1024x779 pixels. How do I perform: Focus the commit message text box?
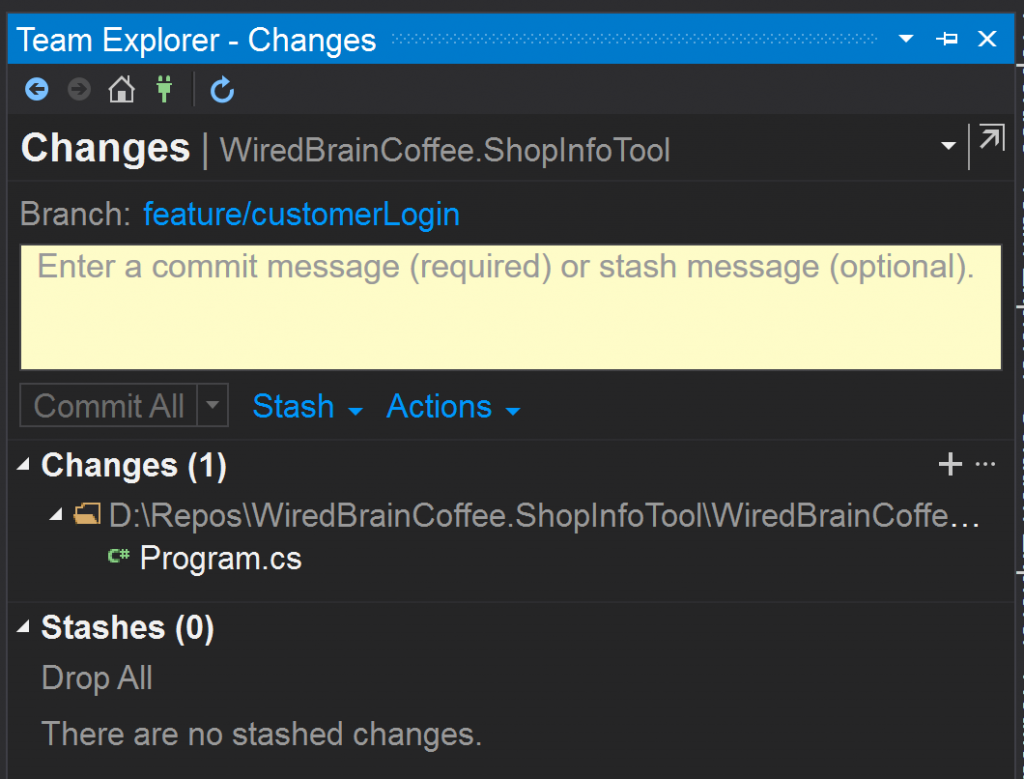[x=511, y=307]
